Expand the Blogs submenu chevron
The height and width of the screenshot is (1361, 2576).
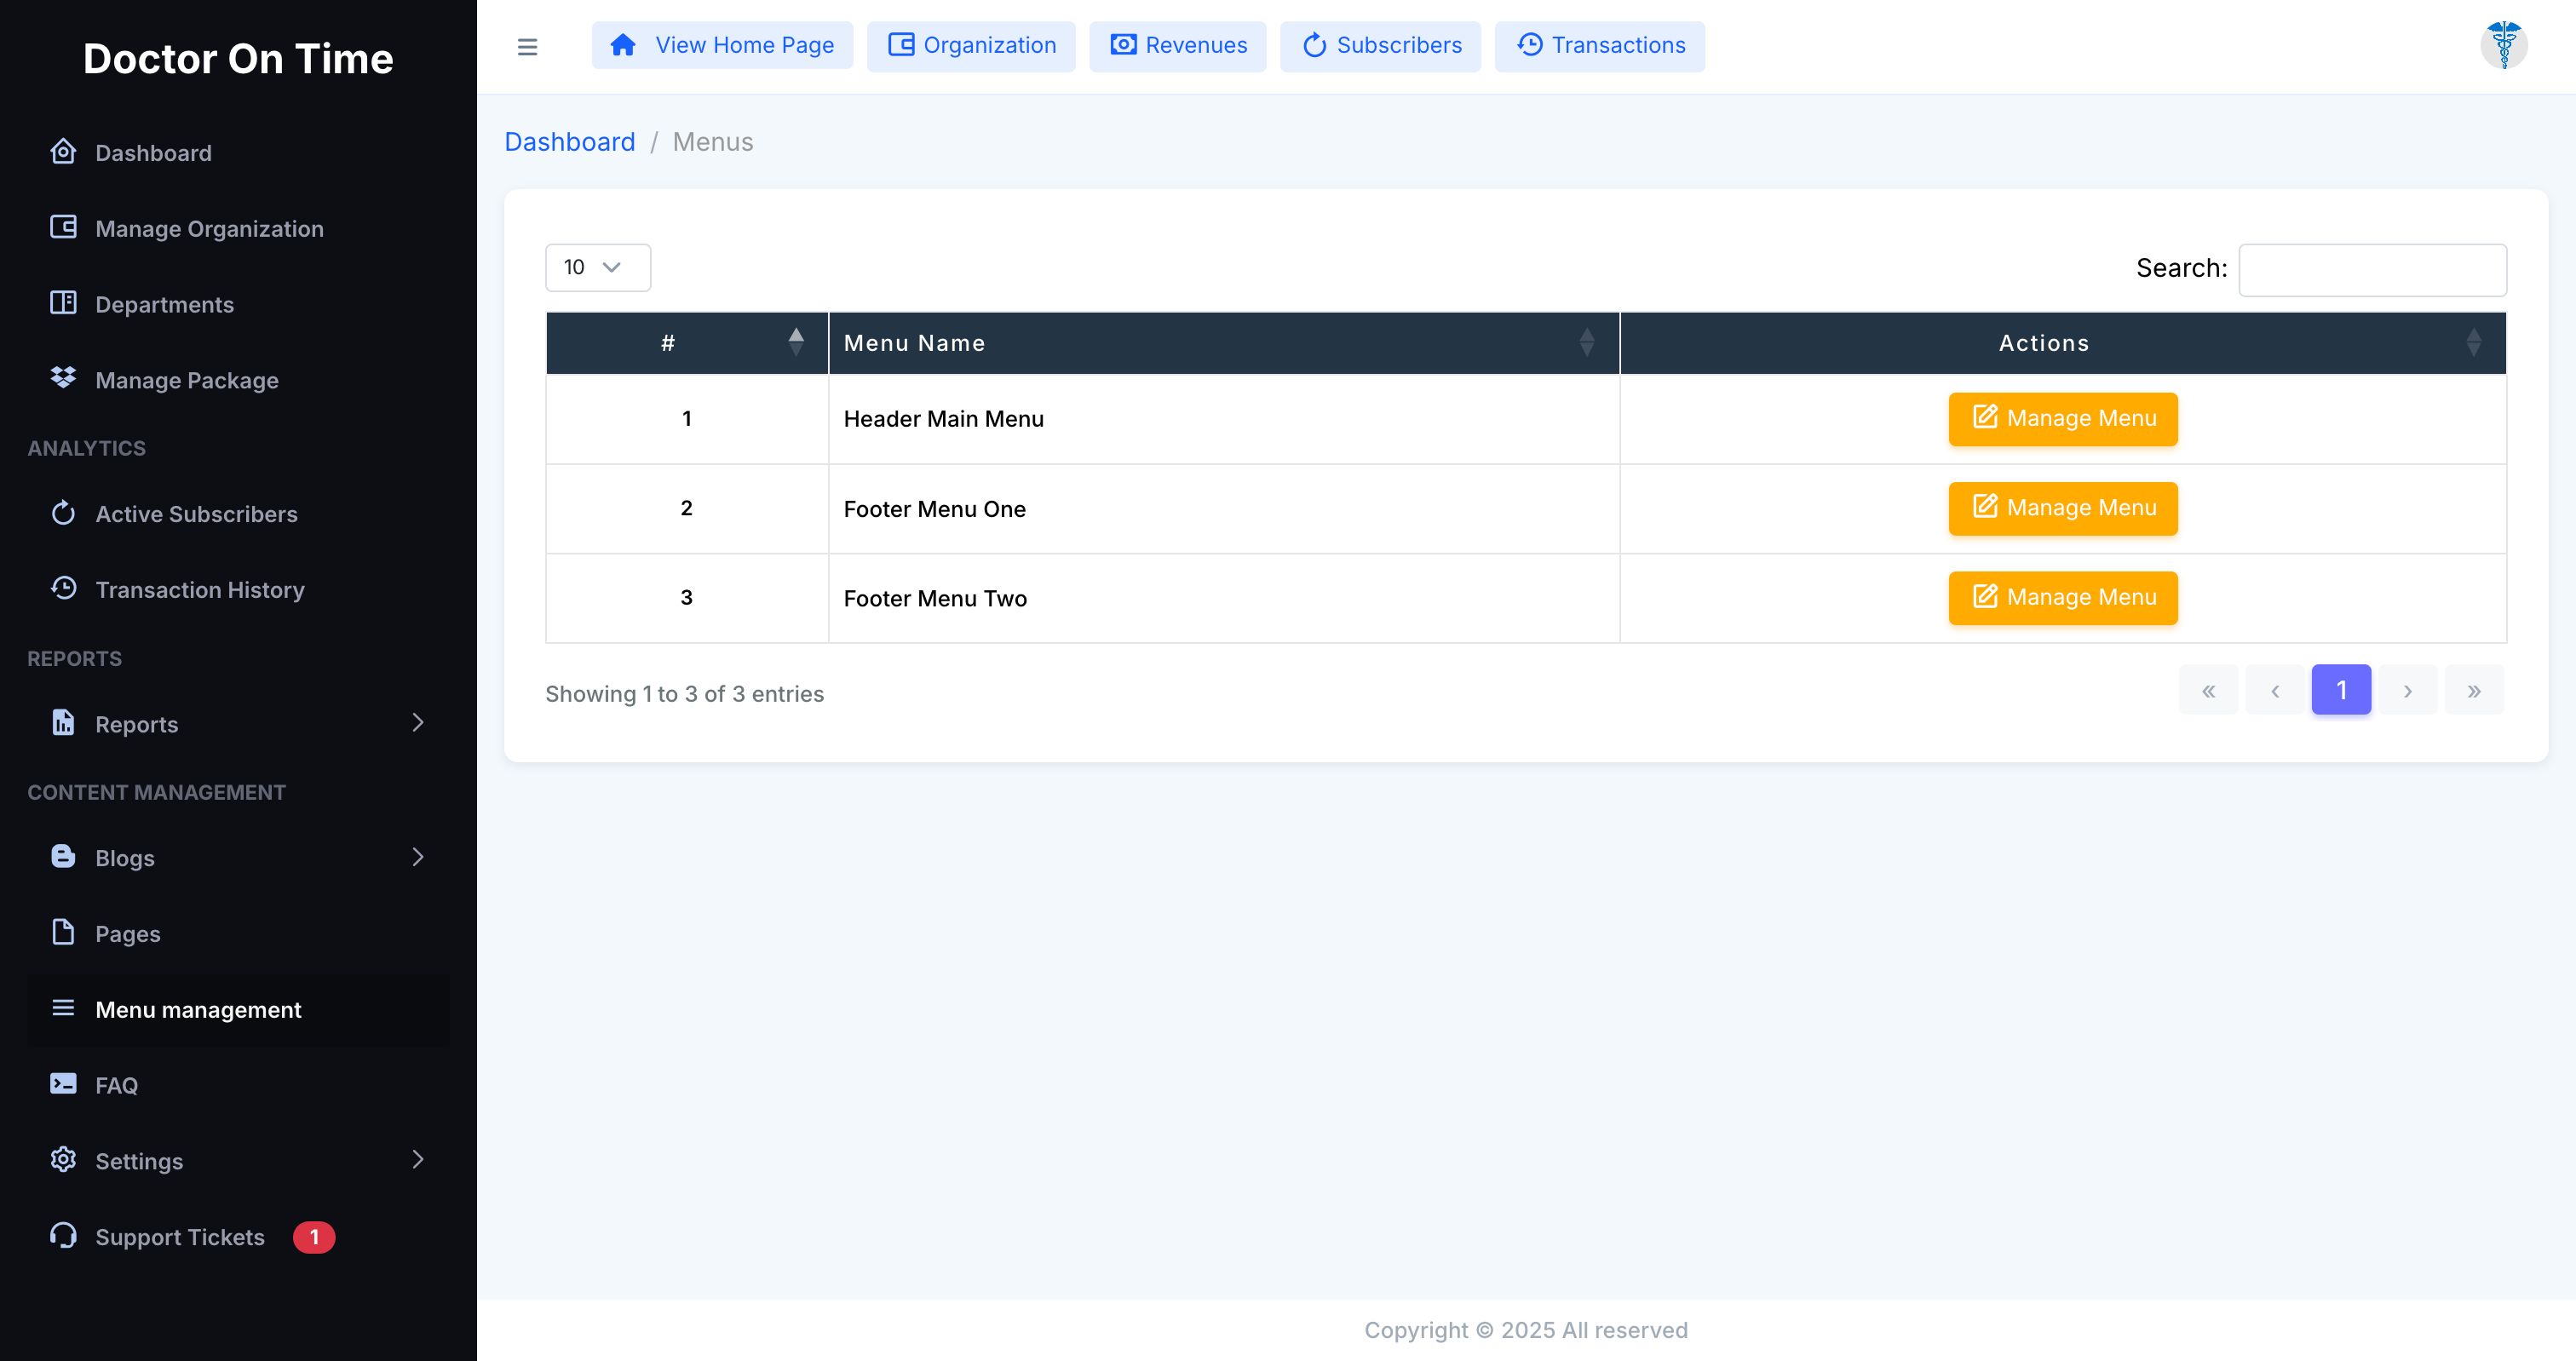[x=418, y=857]
